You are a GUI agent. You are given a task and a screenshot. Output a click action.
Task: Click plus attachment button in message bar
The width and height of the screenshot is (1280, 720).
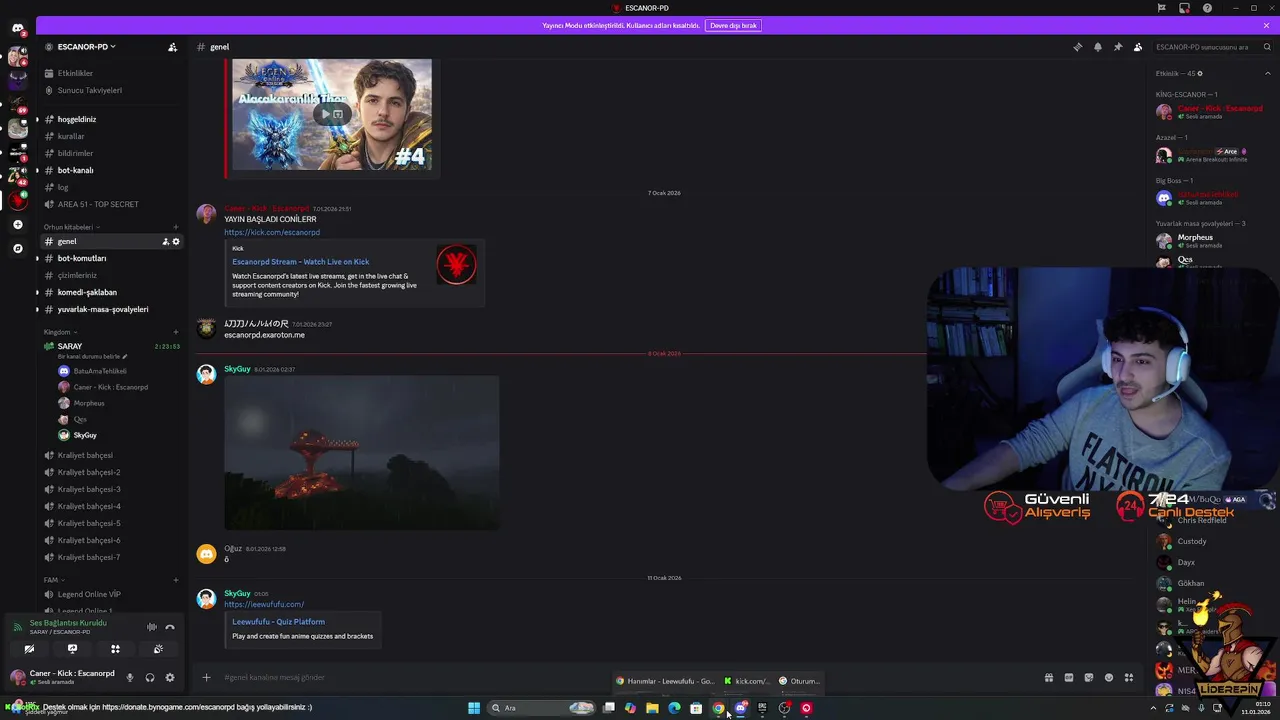pos(206,677)
